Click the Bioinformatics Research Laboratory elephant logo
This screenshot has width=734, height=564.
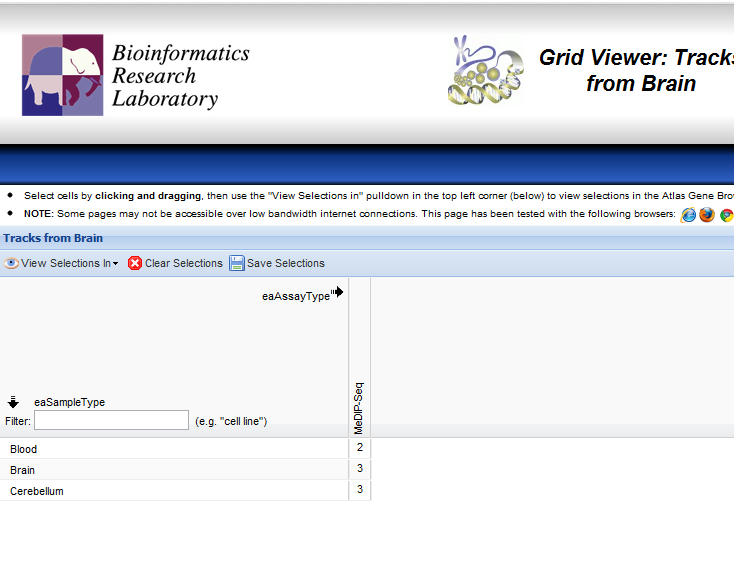tap(63, 75)
